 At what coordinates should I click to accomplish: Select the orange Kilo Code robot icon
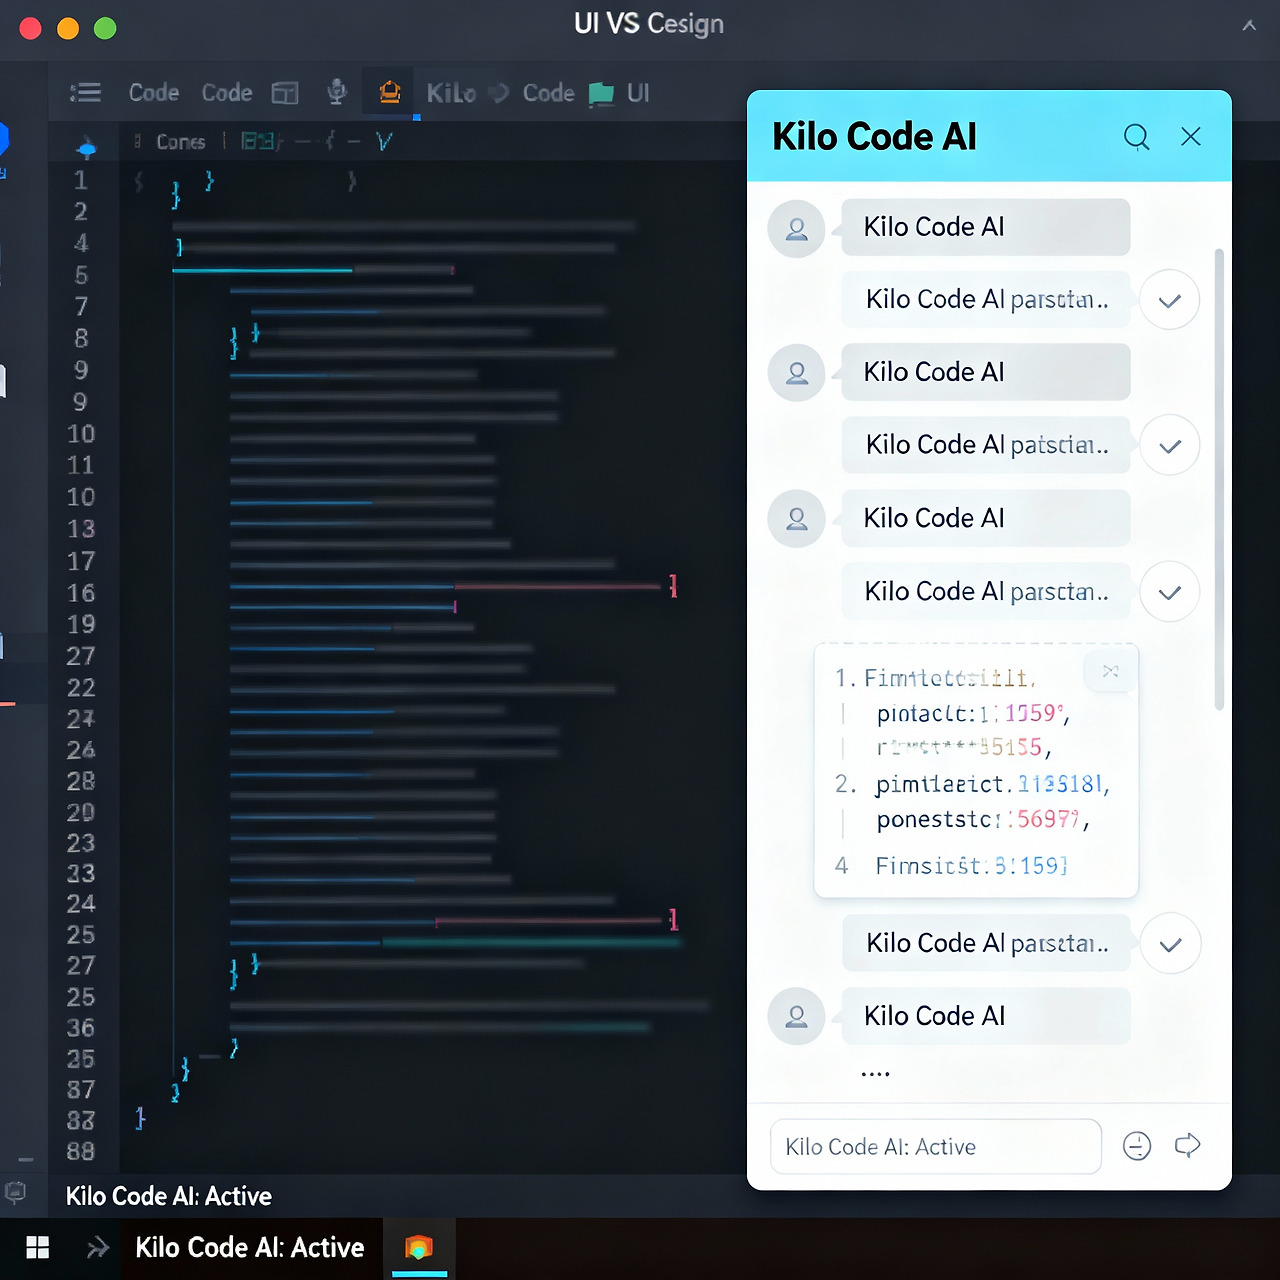point(388,91)
